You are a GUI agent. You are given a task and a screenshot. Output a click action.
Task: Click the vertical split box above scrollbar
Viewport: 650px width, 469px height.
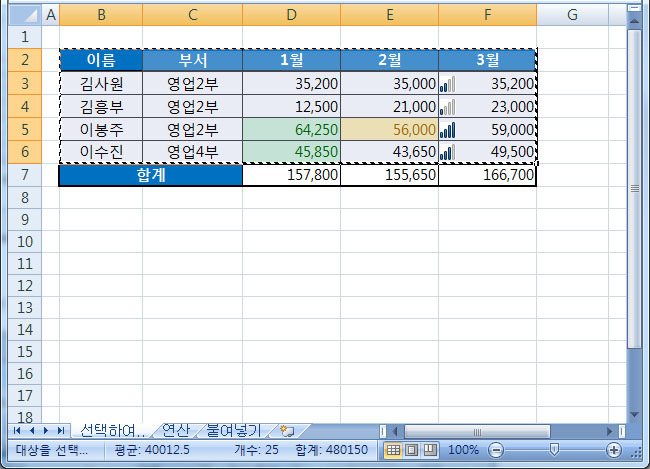(634, 8)
